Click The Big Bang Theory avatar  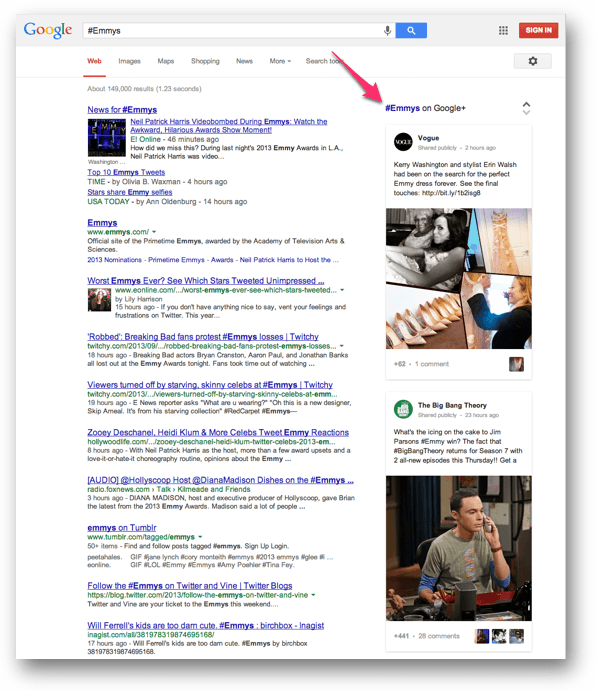(x=403, y=409)
